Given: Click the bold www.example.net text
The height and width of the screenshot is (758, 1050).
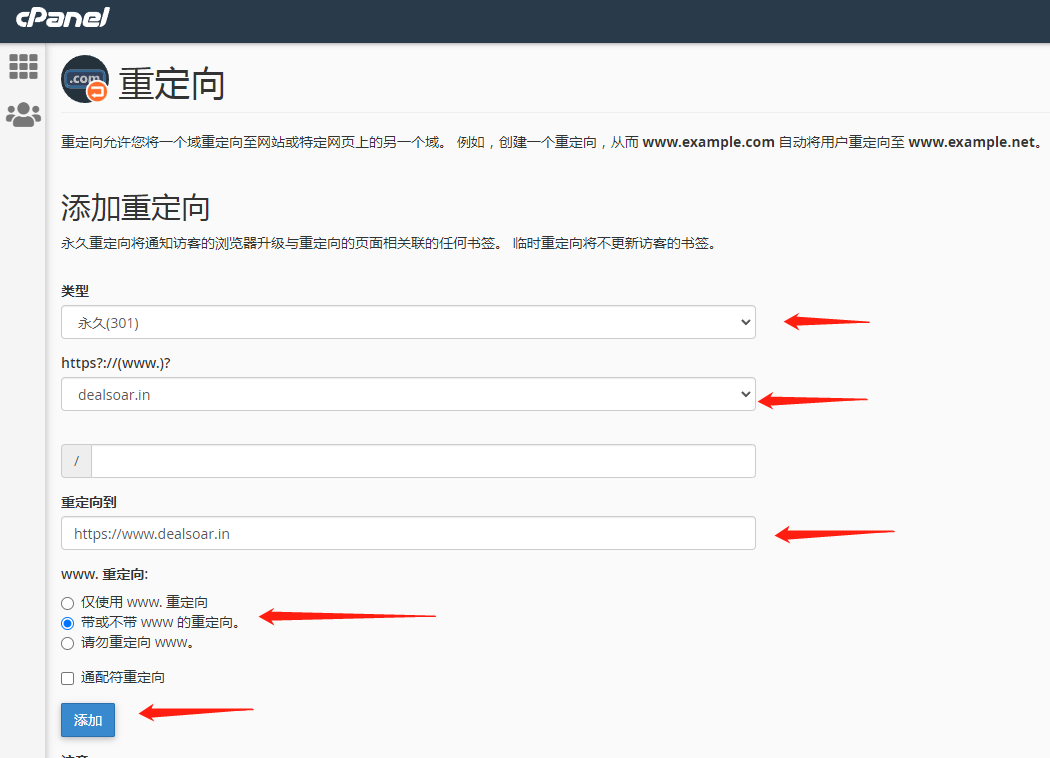Looking at the screenshot, I should point(972,142).
